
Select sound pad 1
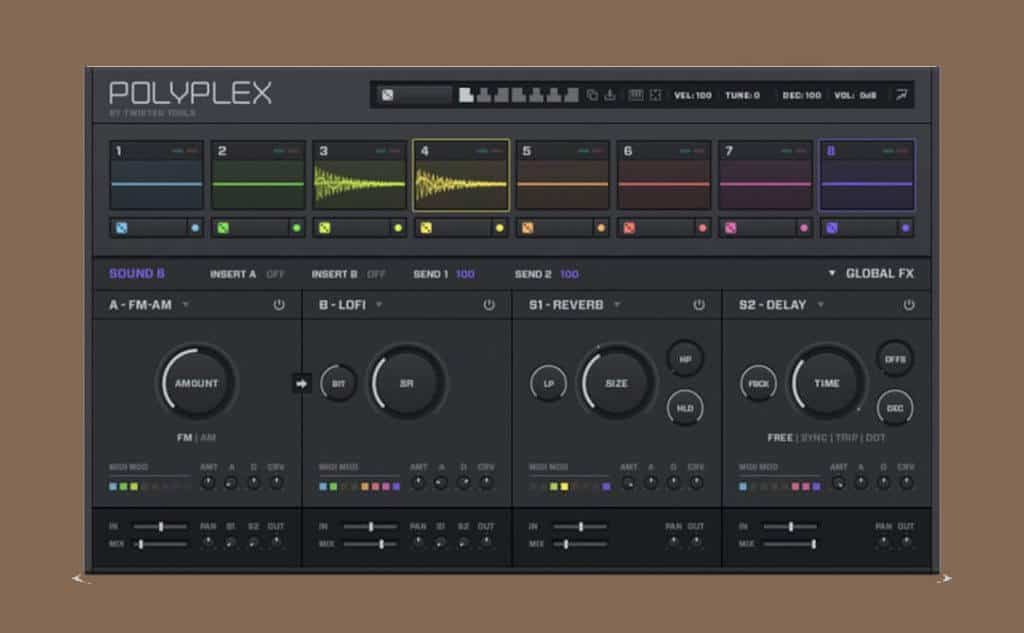[156, 175]
